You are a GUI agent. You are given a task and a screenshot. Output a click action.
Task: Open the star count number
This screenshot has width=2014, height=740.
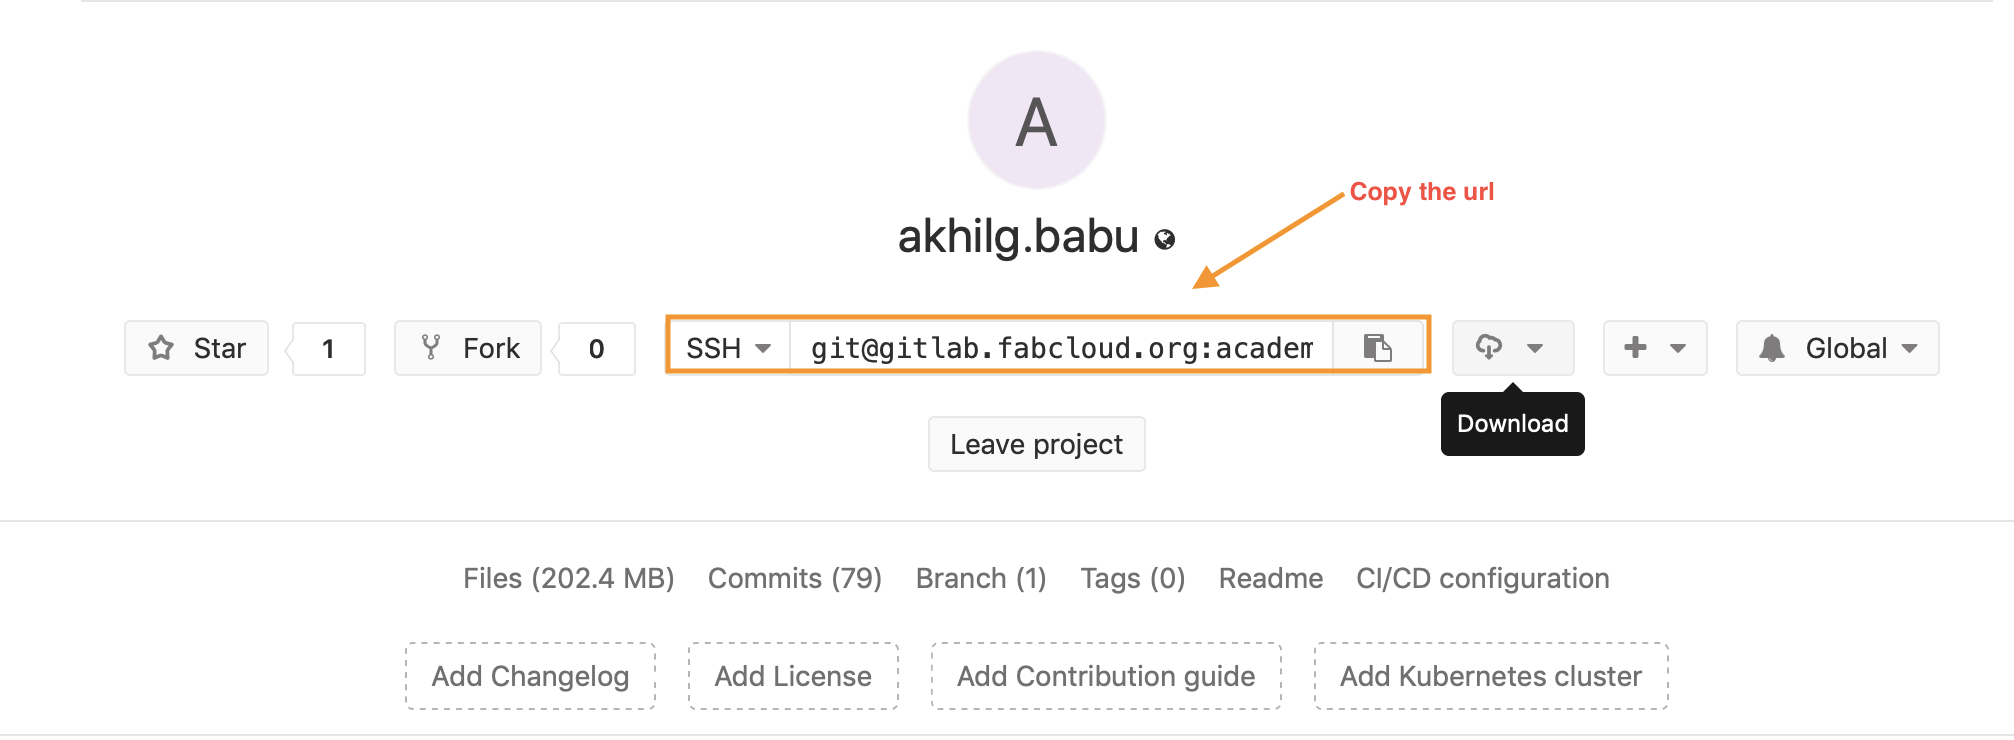point(328,349)
